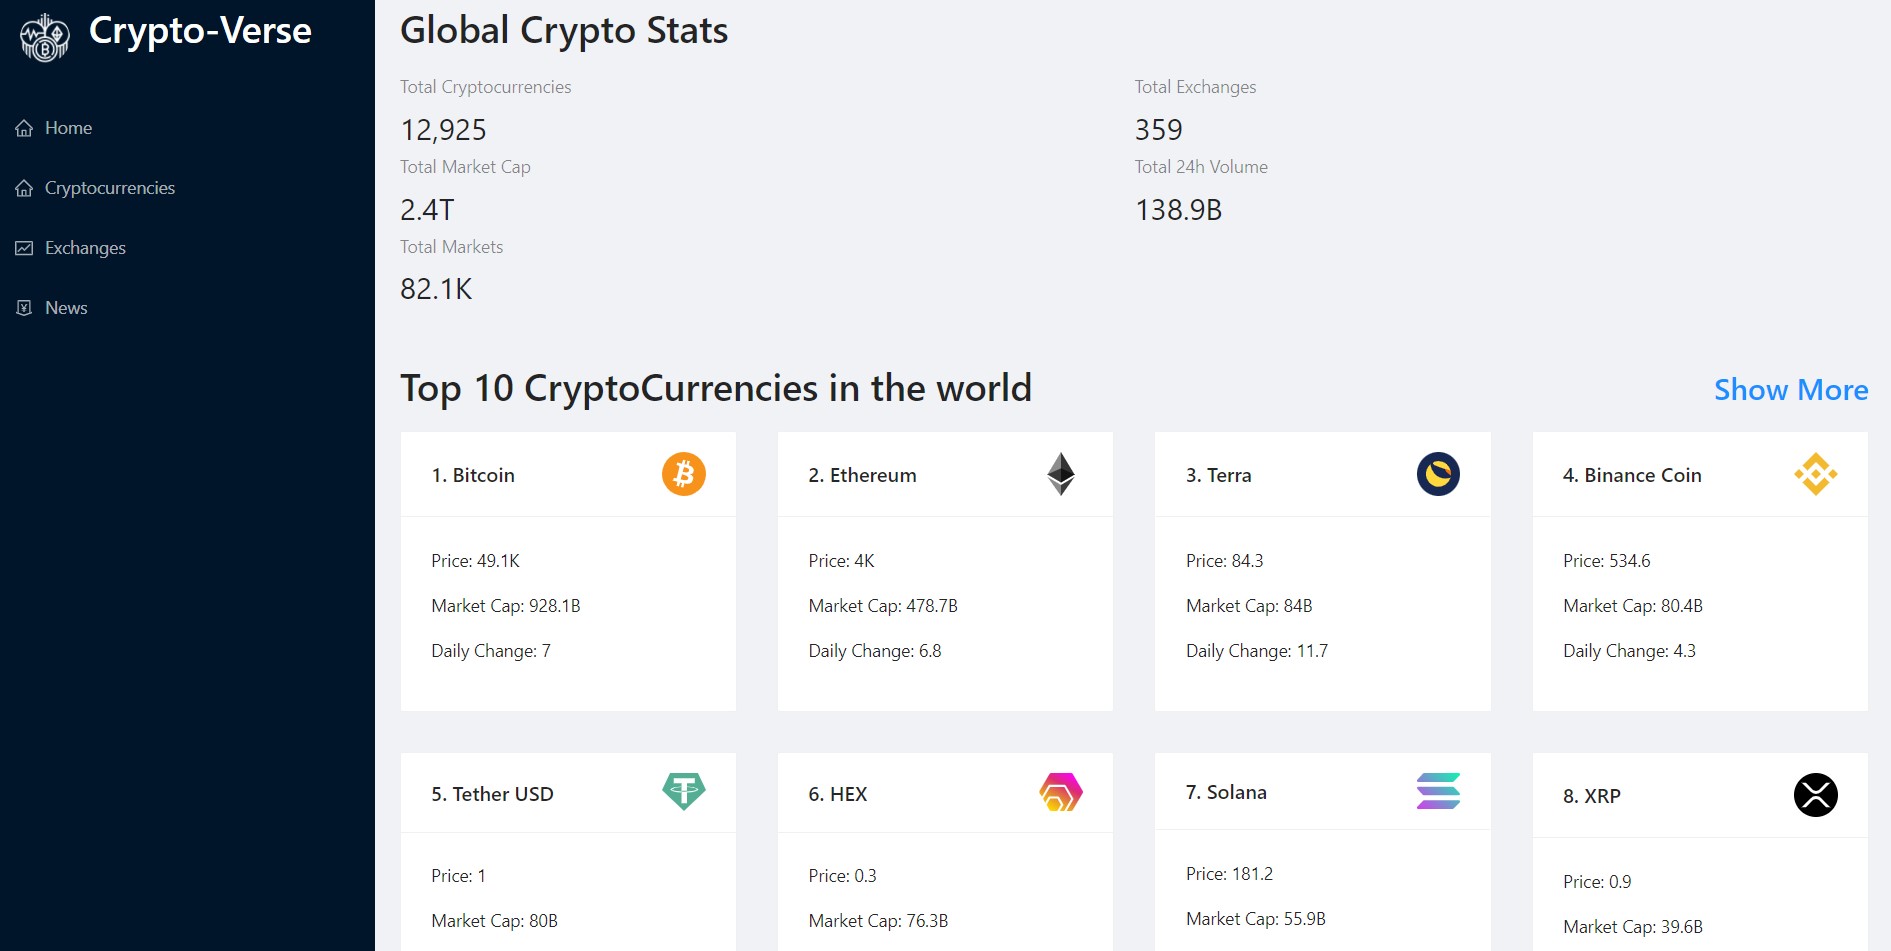Viewport: 1891px width, 951px height.
Task: Select the Ethereum card details
Action: (945, 606)
